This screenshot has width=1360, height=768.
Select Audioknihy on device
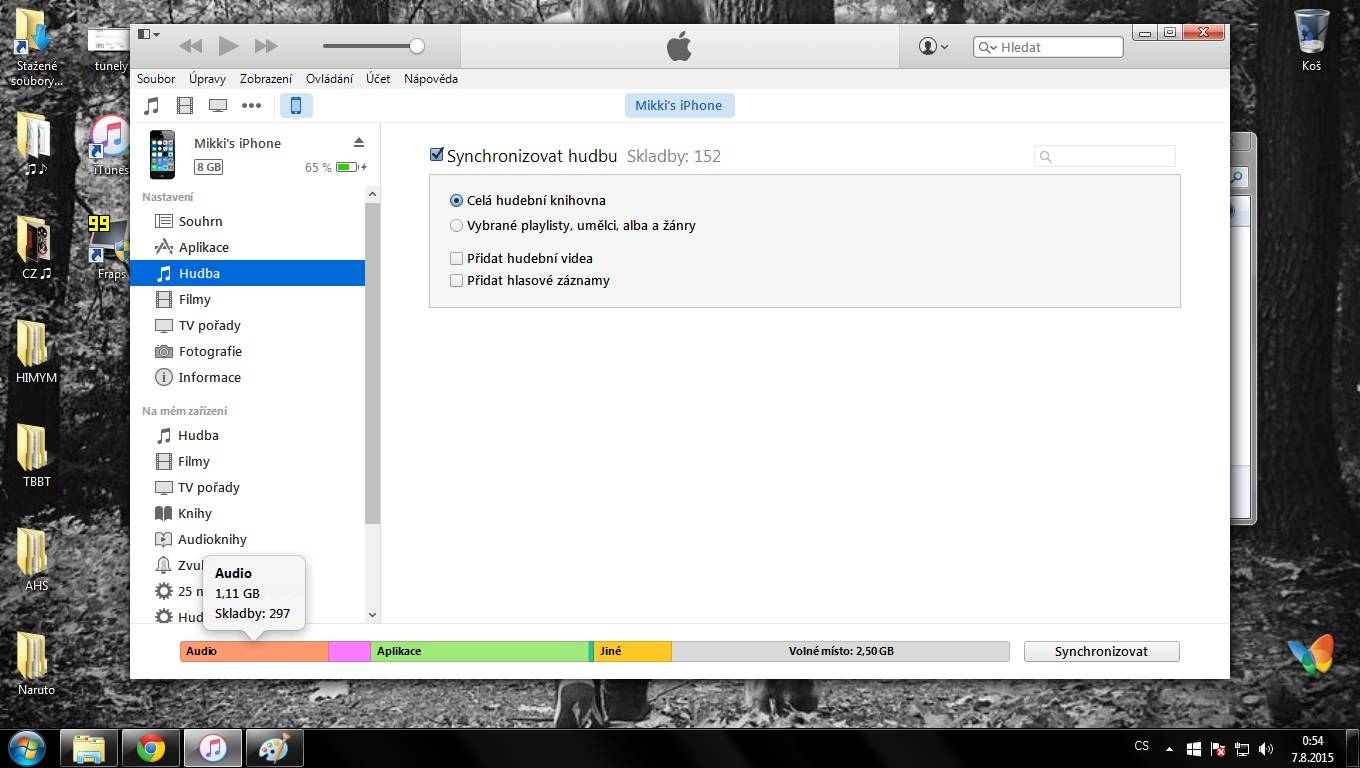click(x=247, y=539)
